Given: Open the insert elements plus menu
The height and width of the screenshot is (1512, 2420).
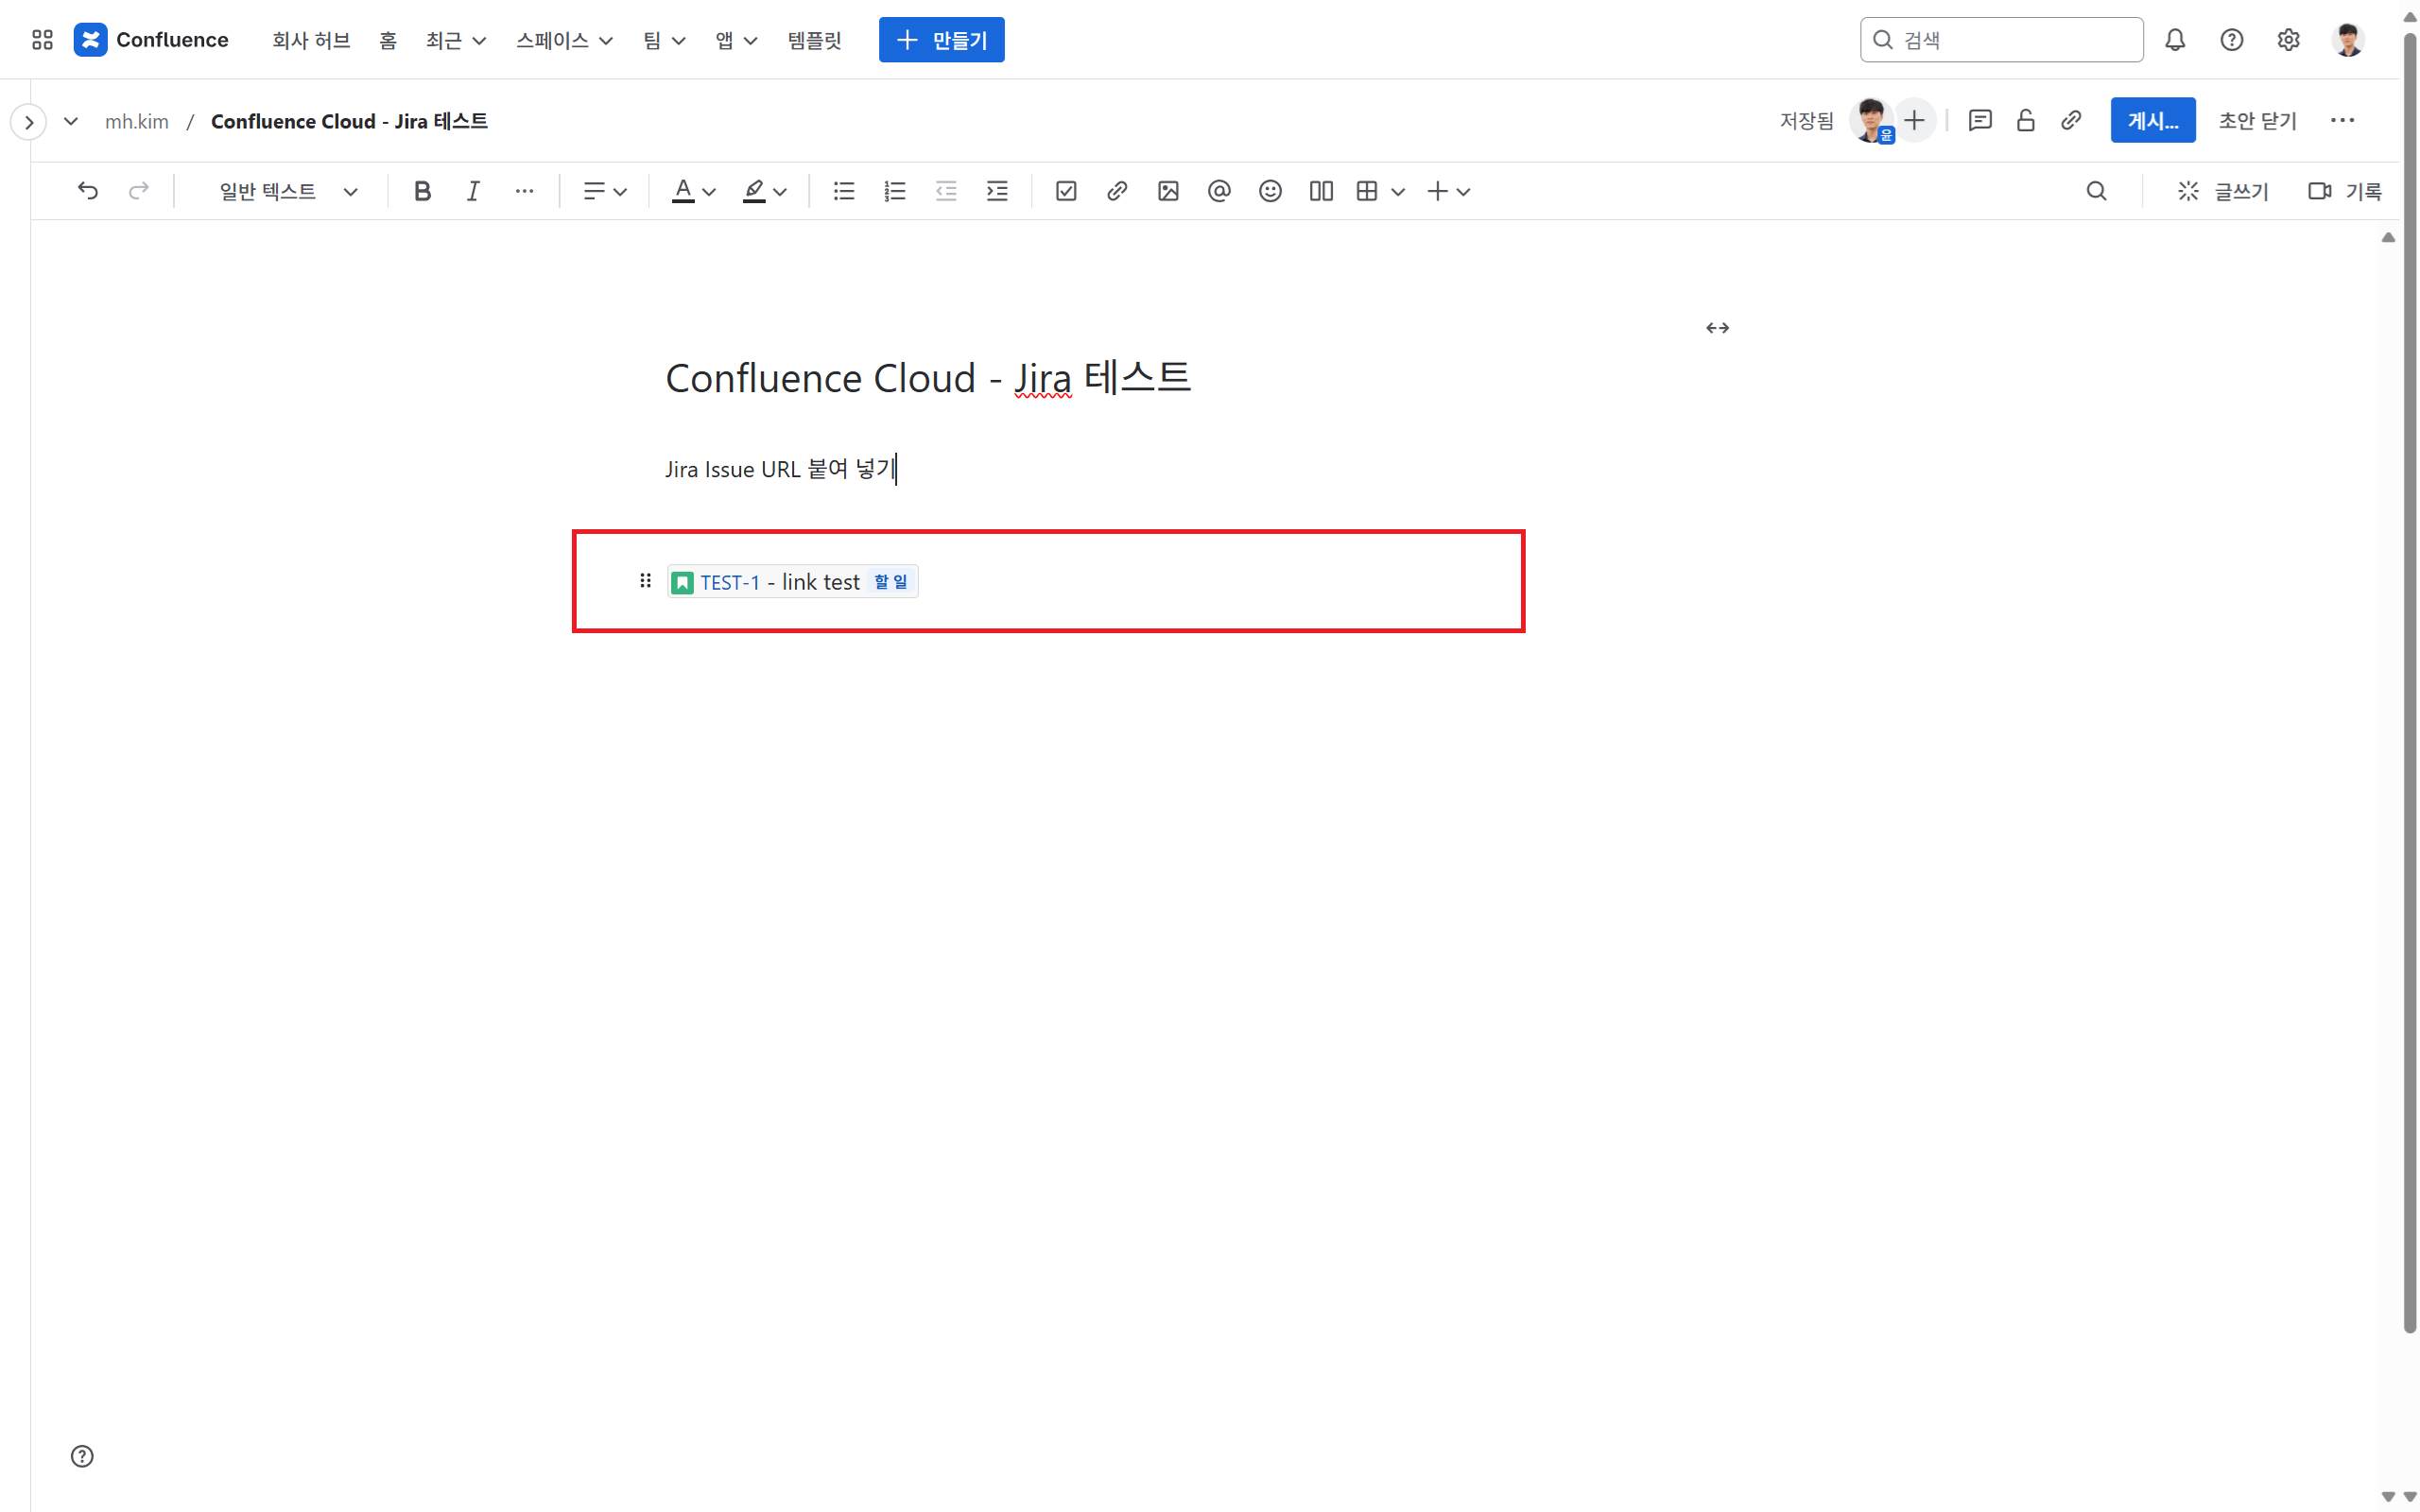Looking at the screenshot, I should [x=1447, y=191].
